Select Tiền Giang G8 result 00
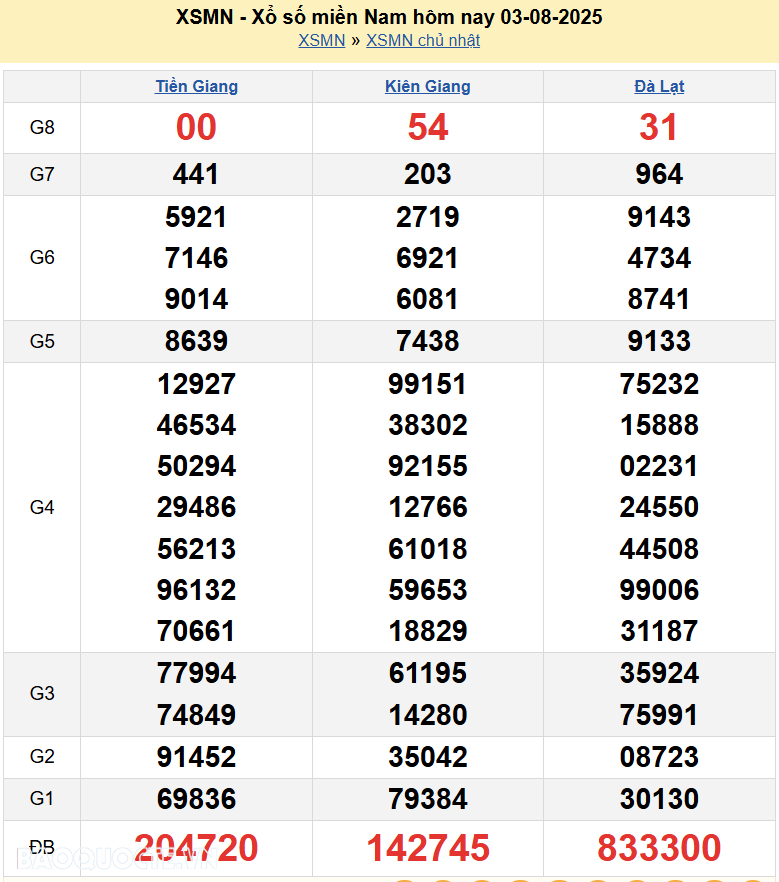Screen dimensions: 779x882 pos(196,127)
